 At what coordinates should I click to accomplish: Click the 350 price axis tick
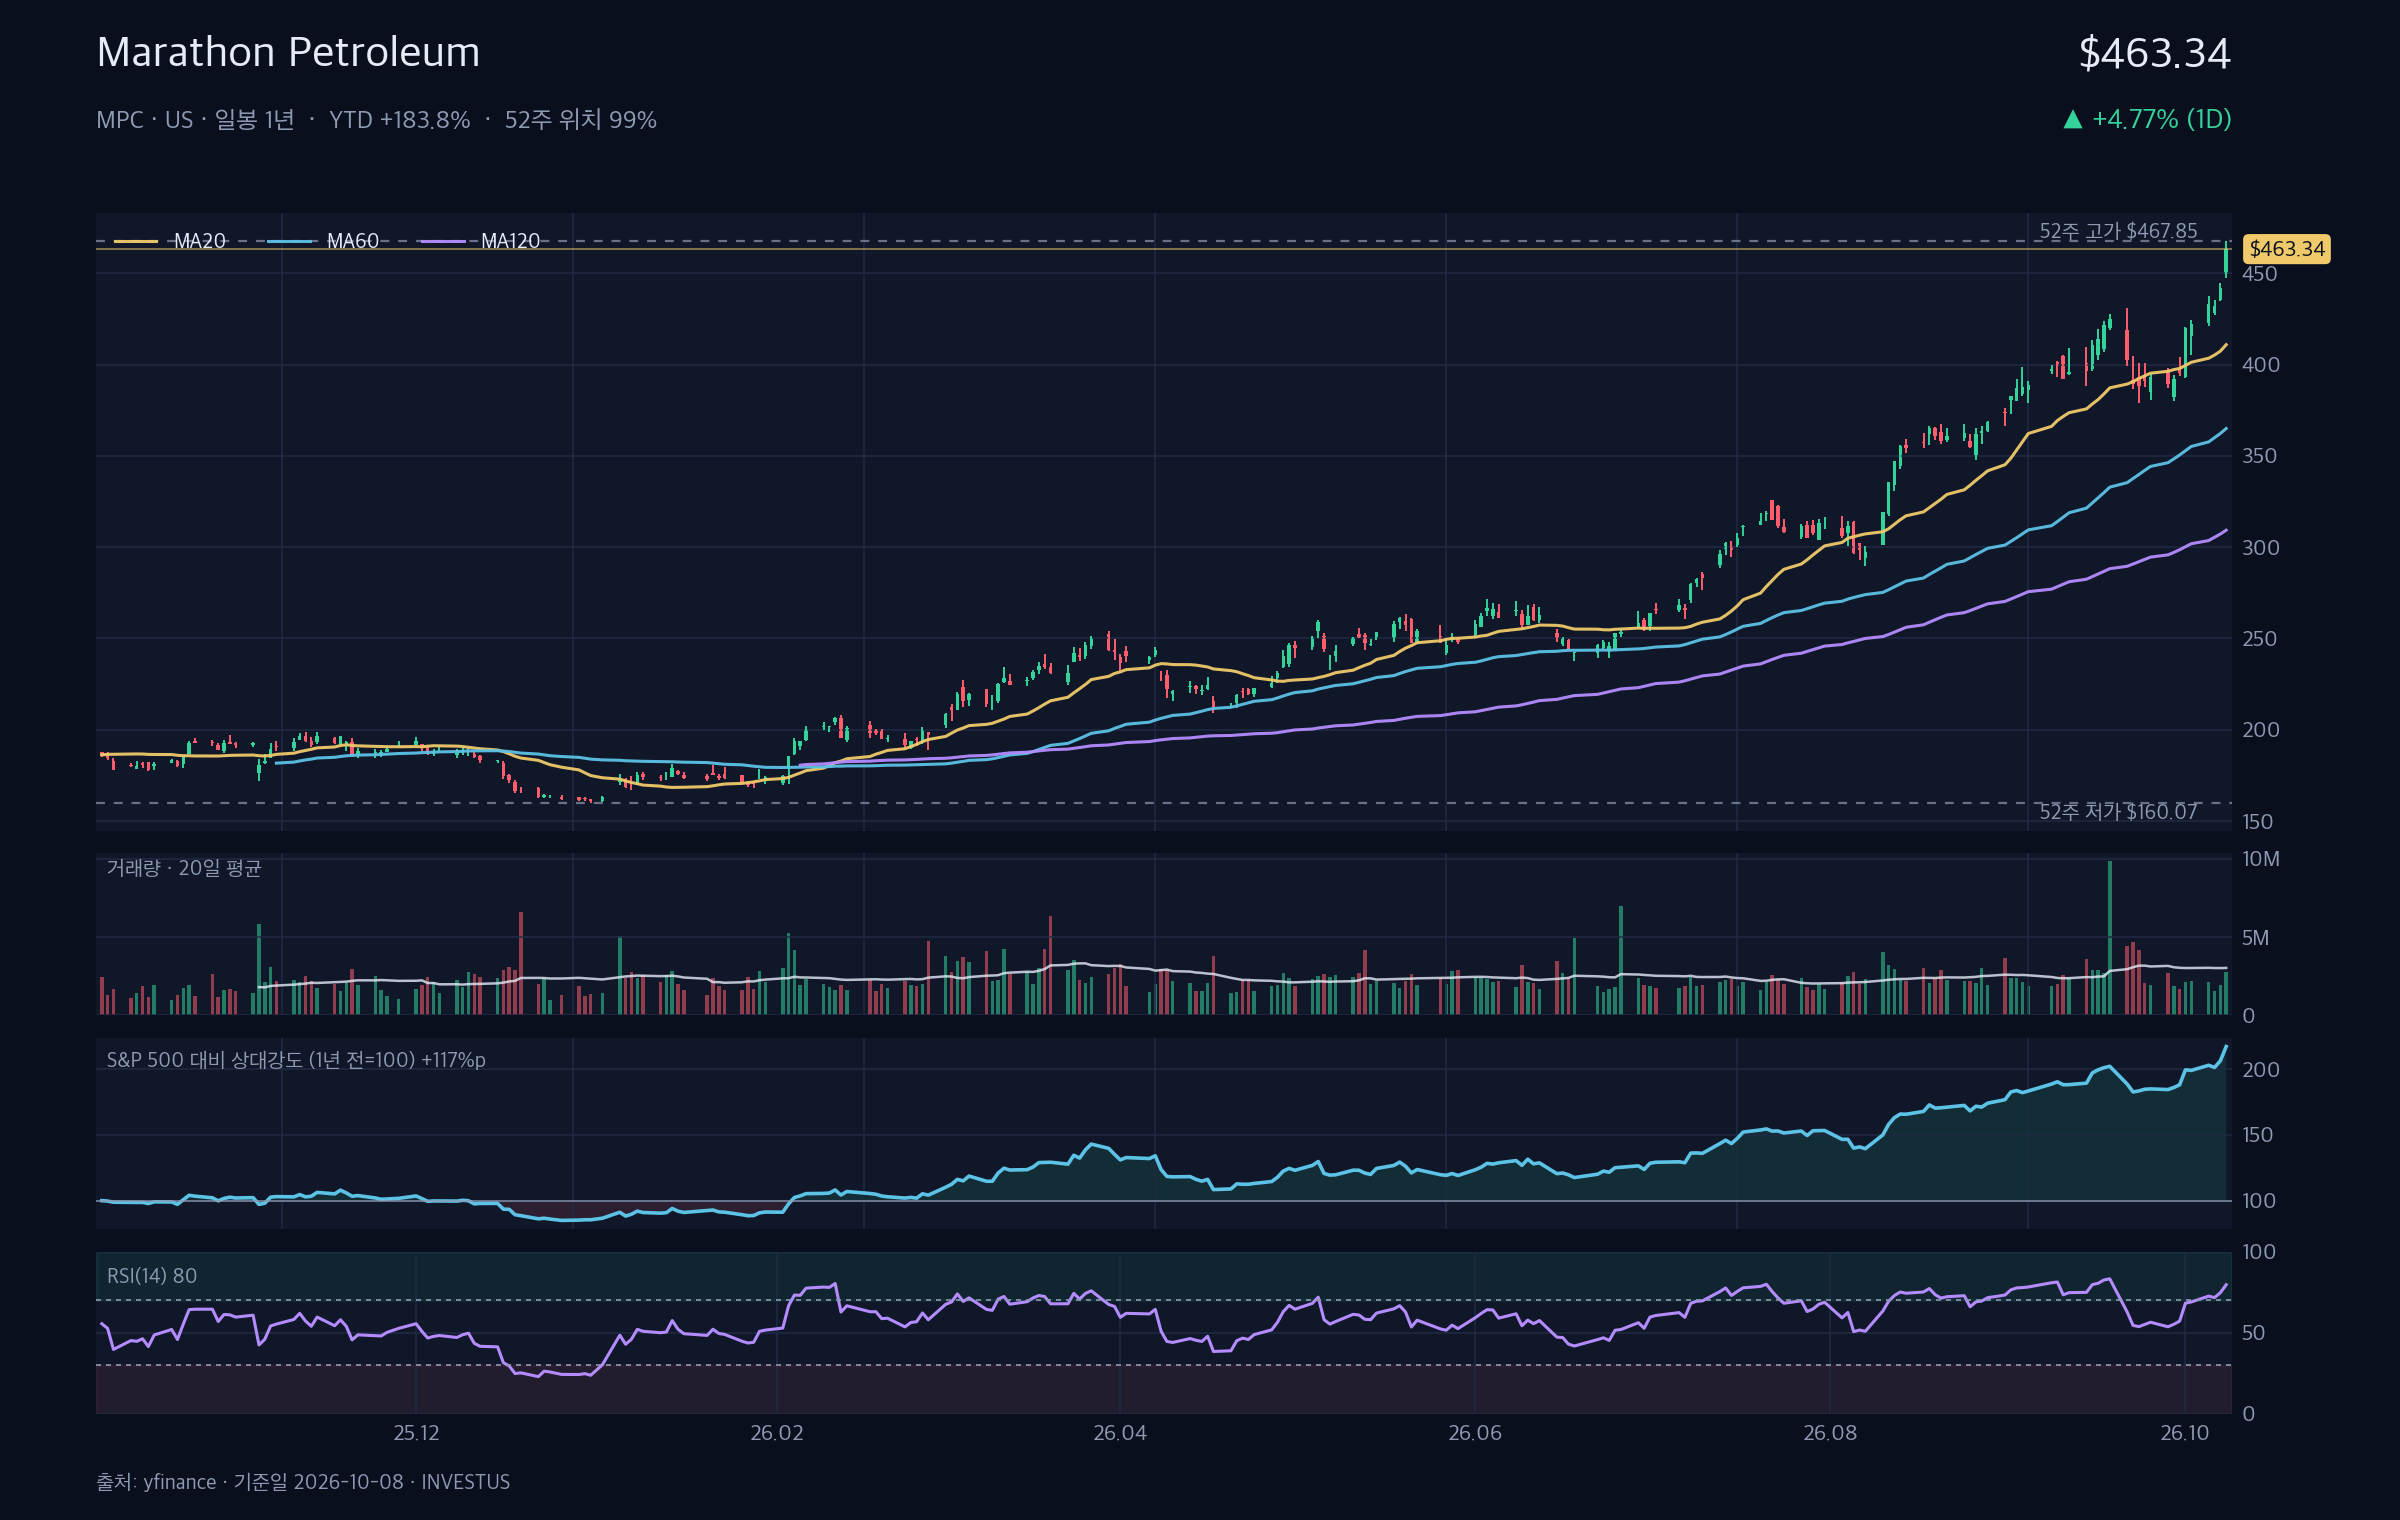2260,456
